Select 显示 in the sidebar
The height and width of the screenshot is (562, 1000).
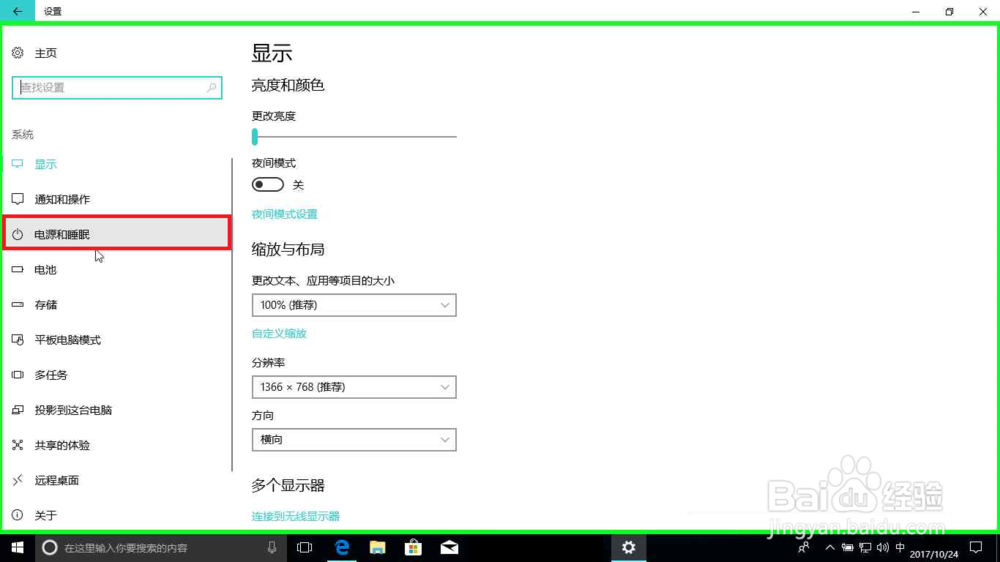[46, 164]
